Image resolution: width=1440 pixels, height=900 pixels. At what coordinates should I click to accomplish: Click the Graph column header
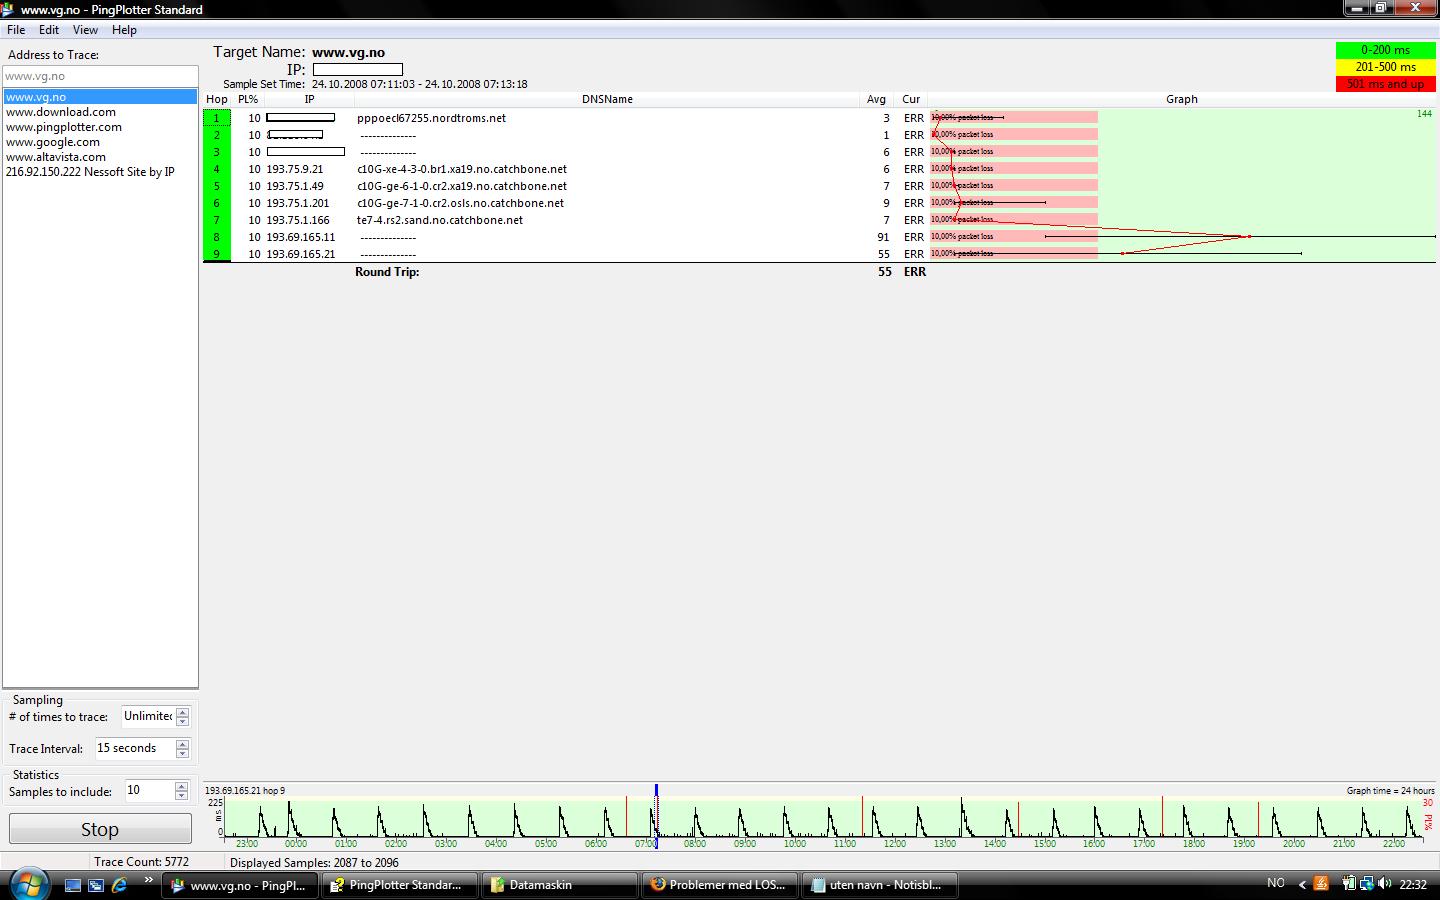[1182, 99]
